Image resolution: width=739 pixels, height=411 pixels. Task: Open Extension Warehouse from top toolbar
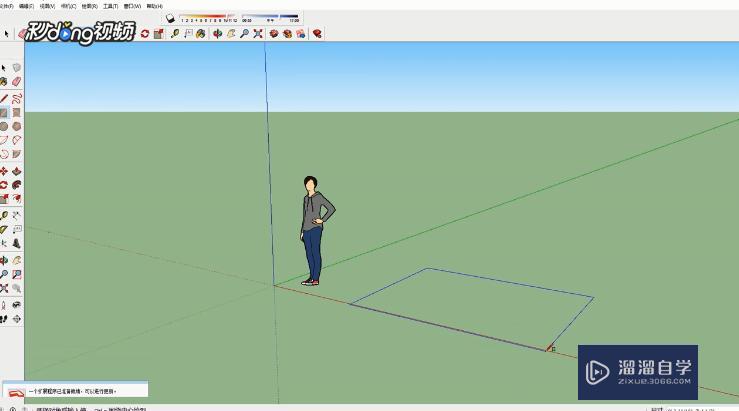point(287,33)
